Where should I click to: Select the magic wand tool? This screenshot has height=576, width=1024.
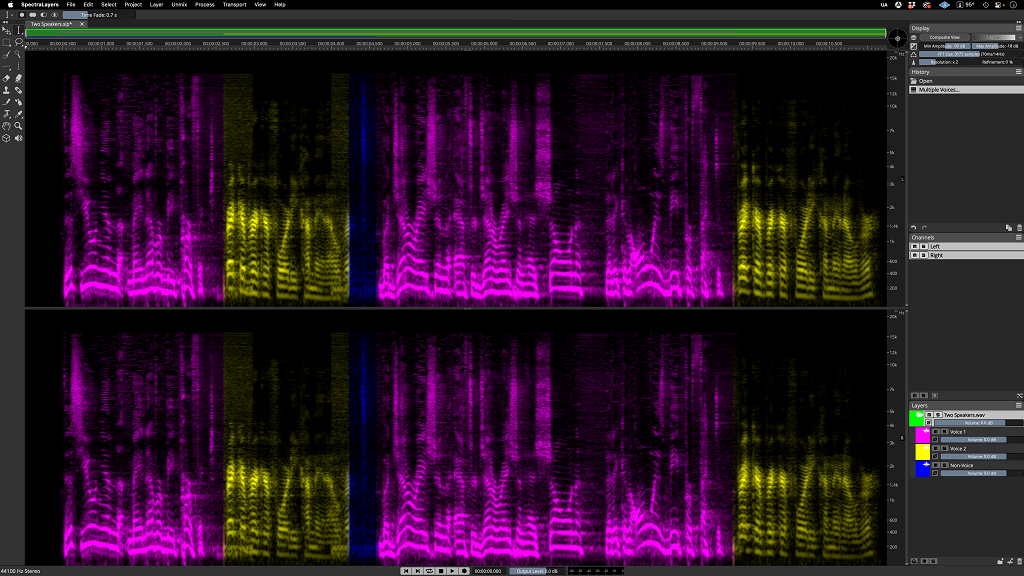19,54
